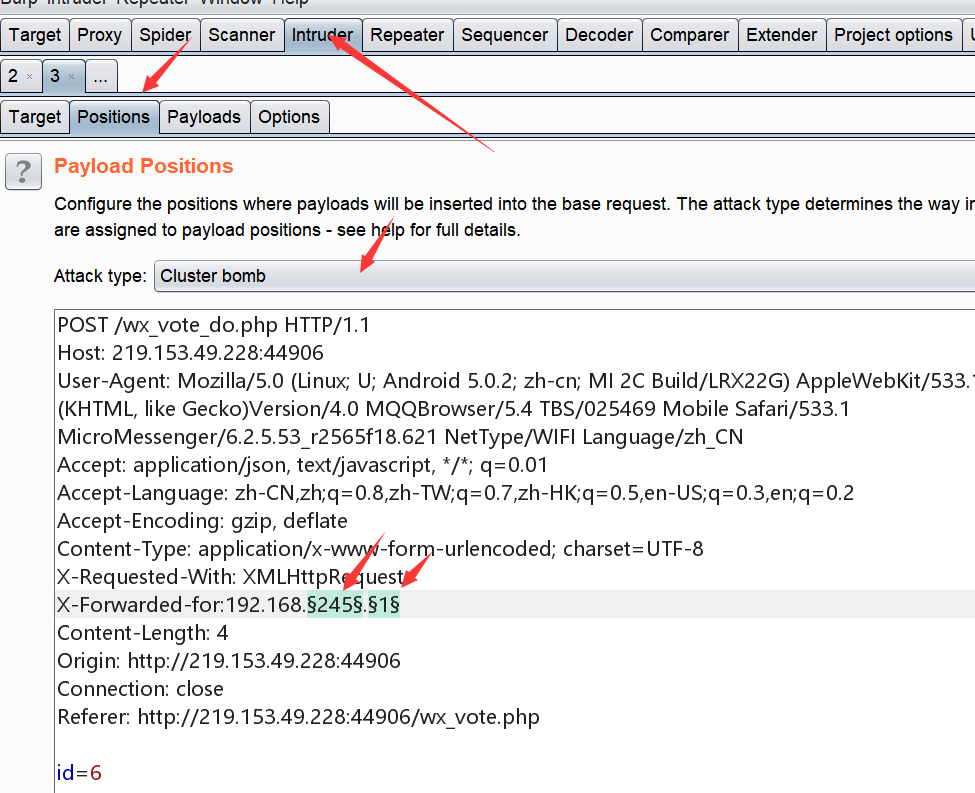Click the Host header line
The width and height of the screenshot is (975, 793).
click(x=190, y=353)
